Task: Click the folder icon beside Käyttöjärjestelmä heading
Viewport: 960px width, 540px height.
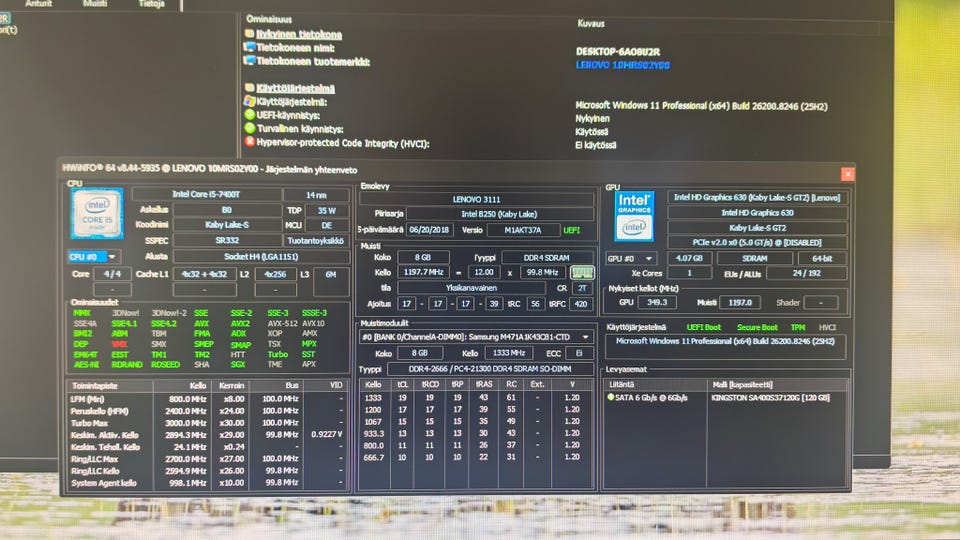Action: tap(250, 88)
